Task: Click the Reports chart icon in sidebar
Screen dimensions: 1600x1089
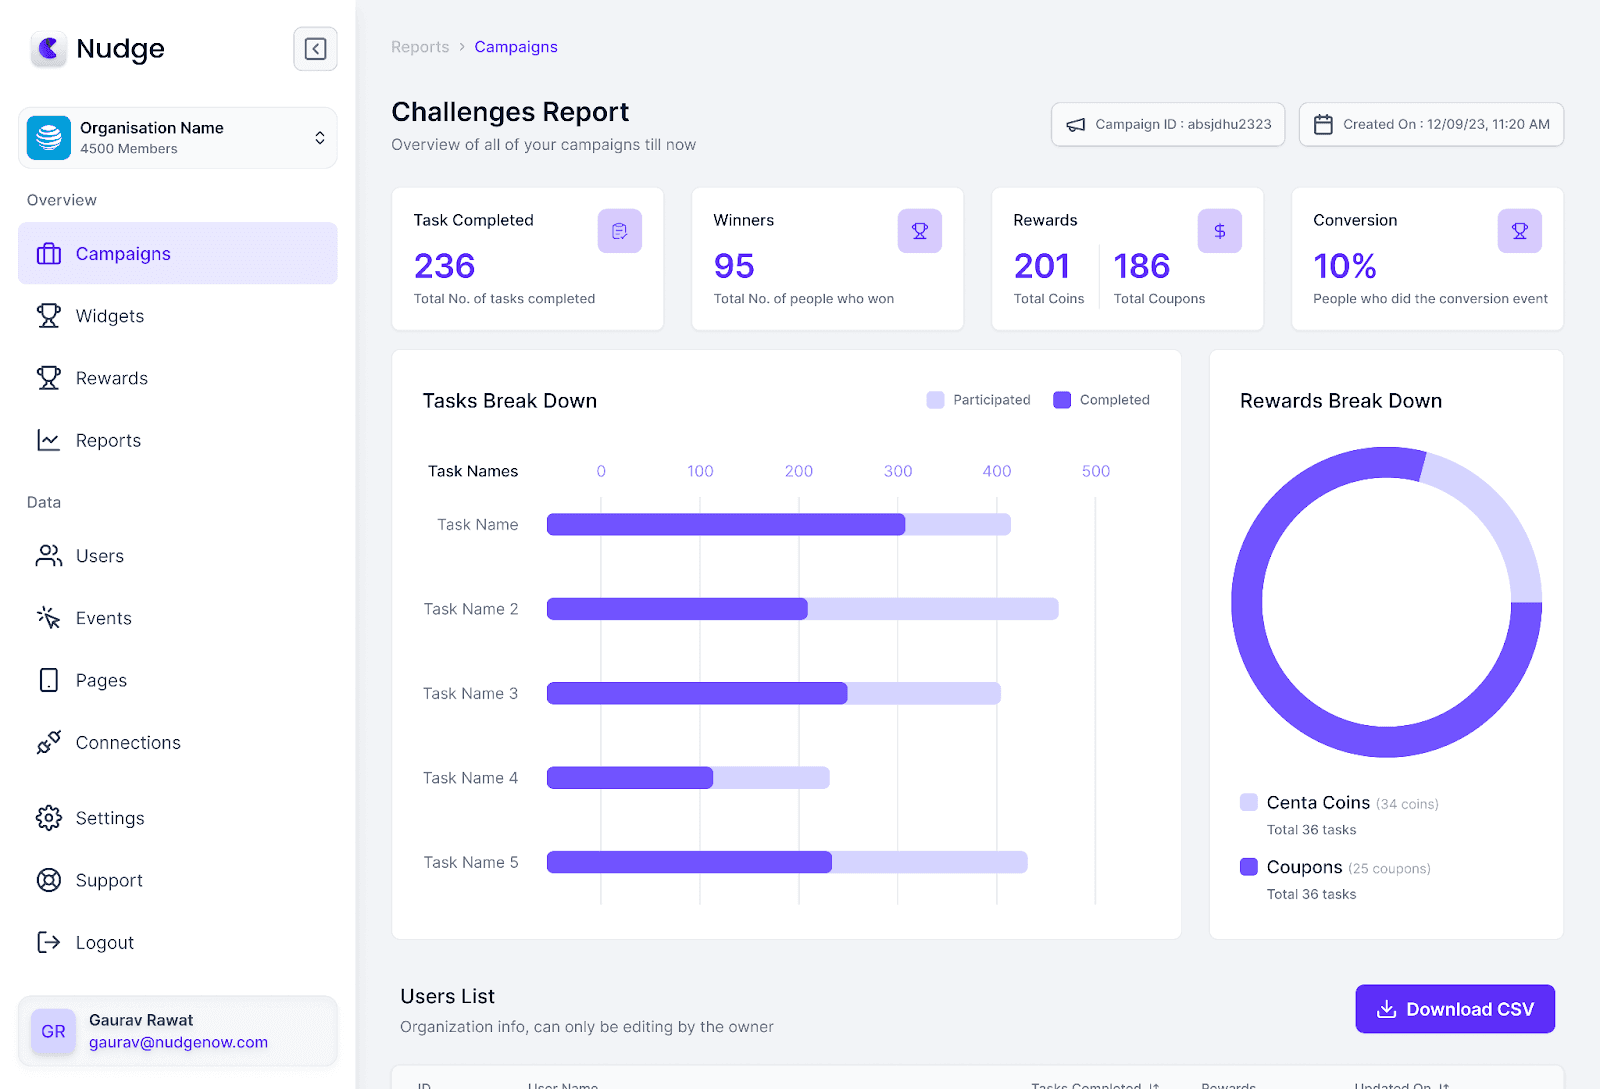Action: pyautogui.click(x=48, y=440)
